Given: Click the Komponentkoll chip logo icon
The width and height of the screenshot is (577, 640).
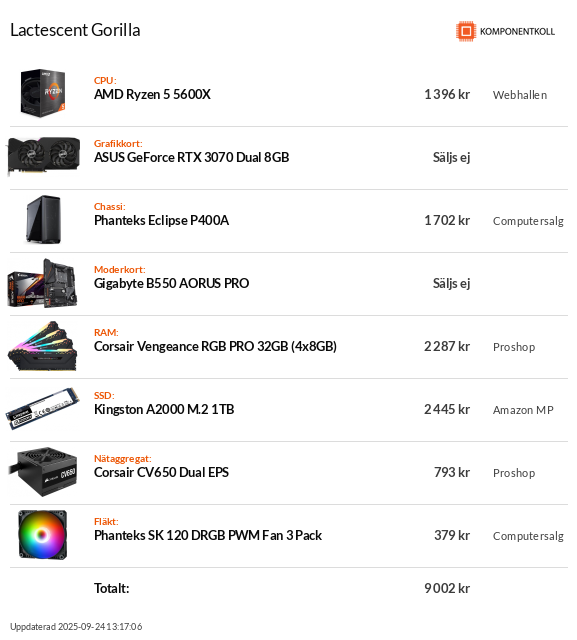Looking at the screenshot, I should tap(466, 31).
